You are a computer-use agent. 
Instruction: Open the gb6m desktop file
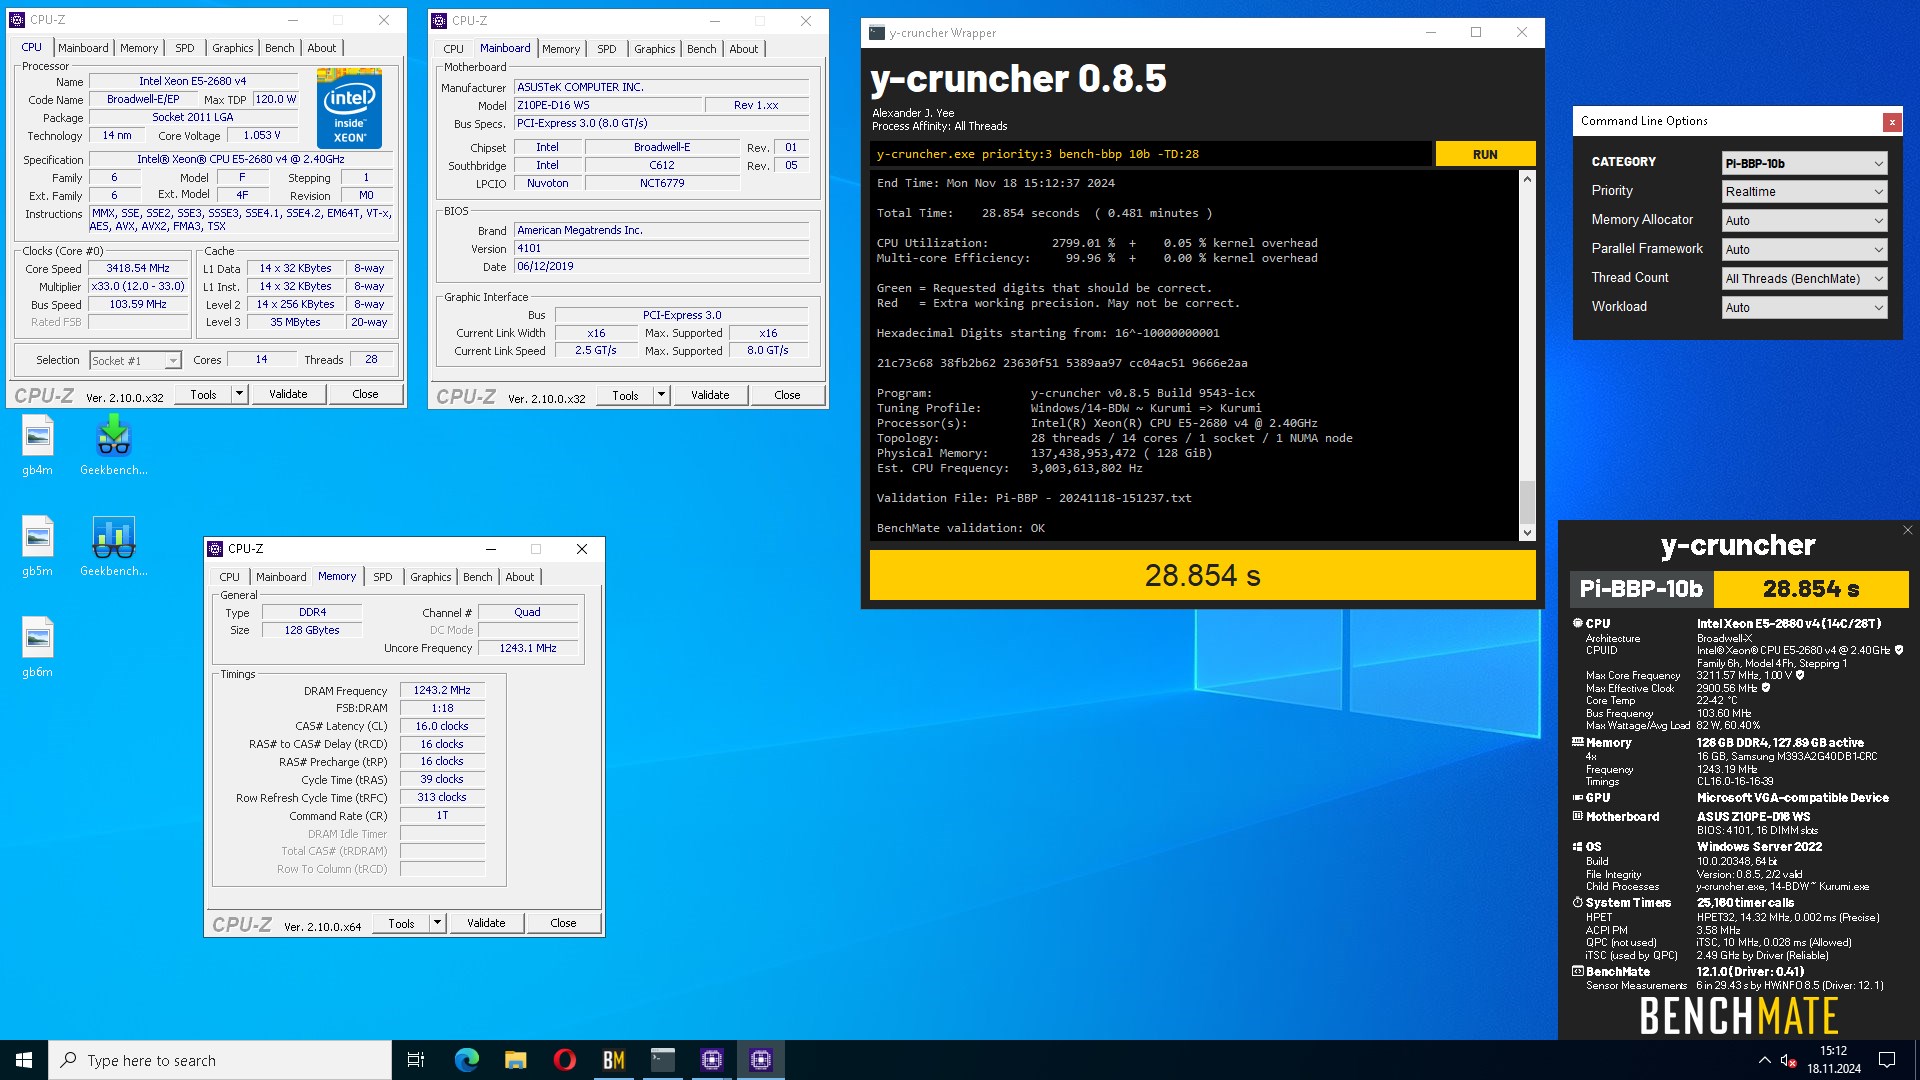[x=37, y=648]
